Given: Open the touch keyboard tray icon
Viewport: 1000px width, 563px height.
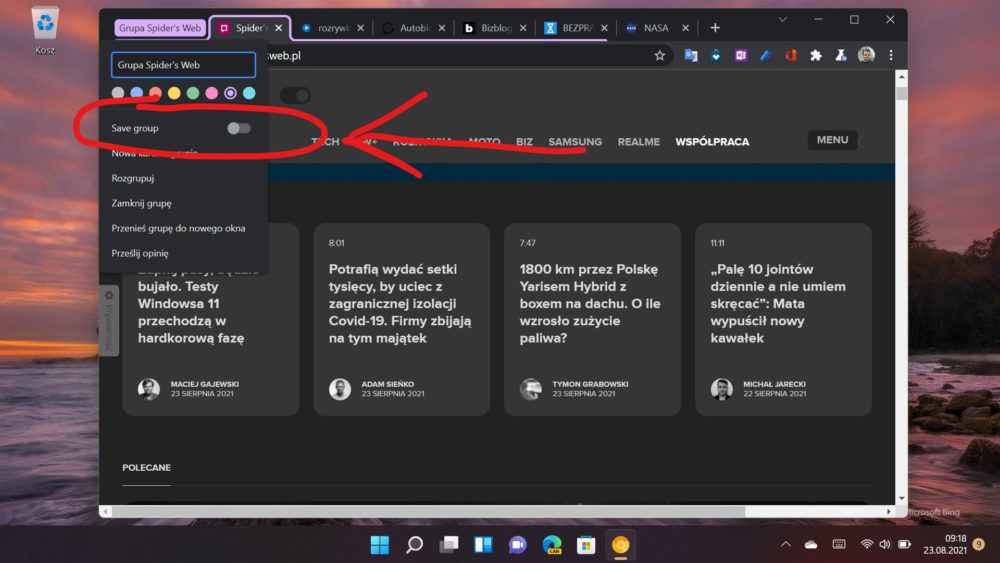Looking at the screenshot, I should coord(839,545).
